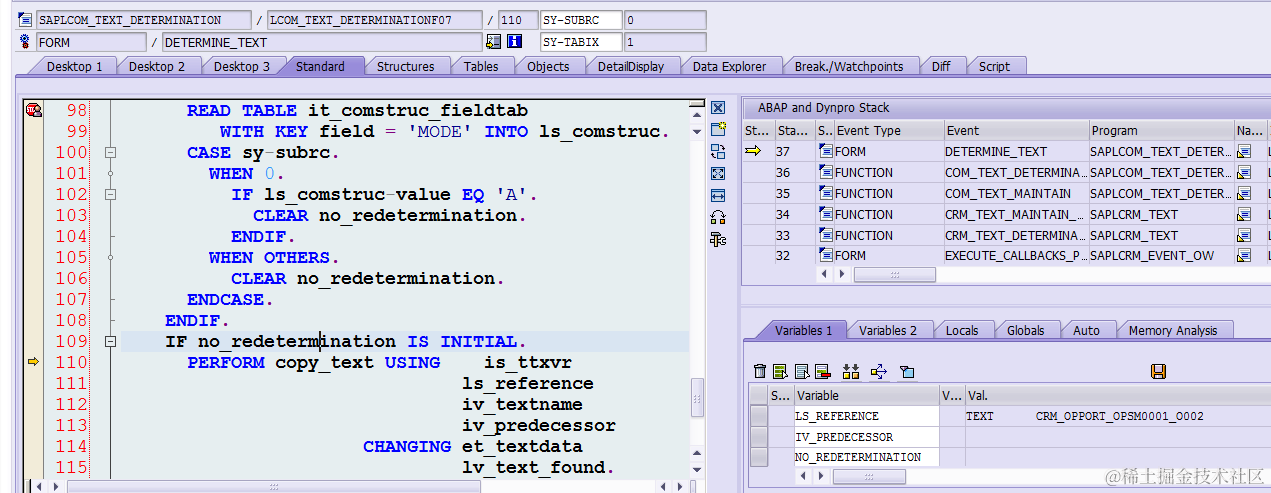Viewport: 1271px width, 493px height.
Task: Click the breakpoint stop icon at line 98
Action: (33, 110)
